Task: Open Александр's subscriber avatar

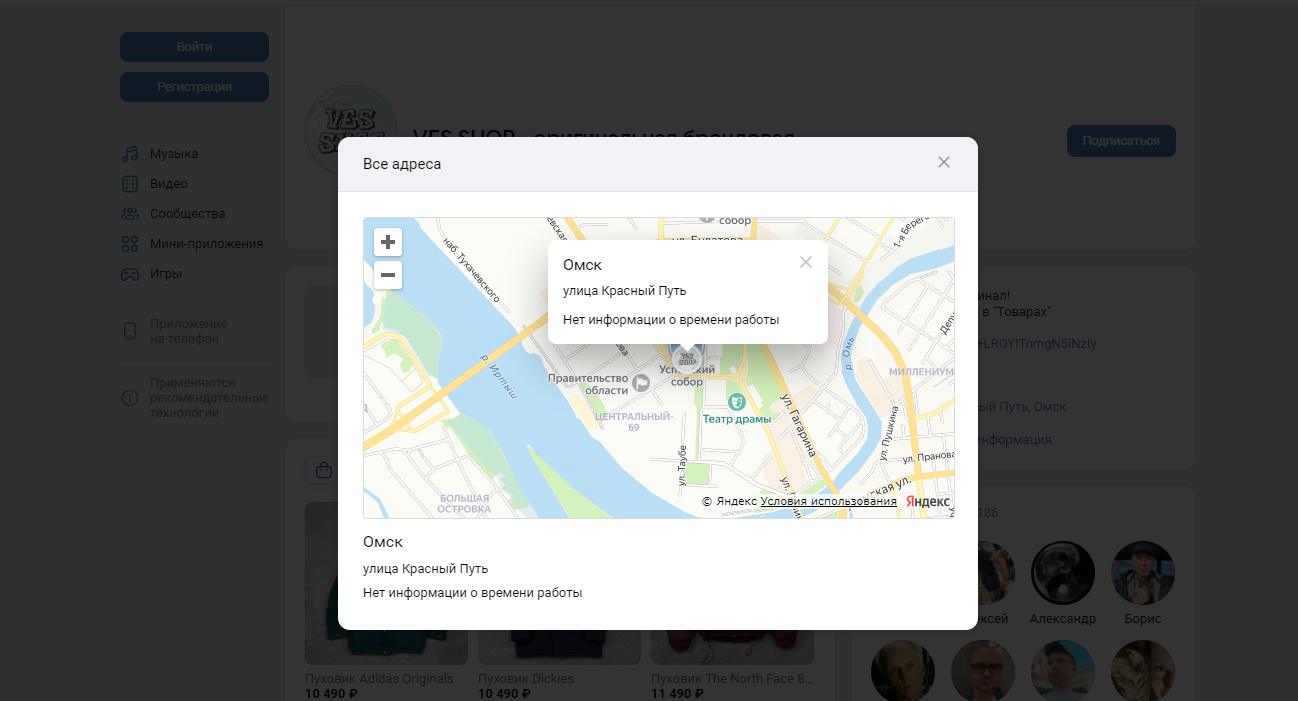Action: (1062, 574)
